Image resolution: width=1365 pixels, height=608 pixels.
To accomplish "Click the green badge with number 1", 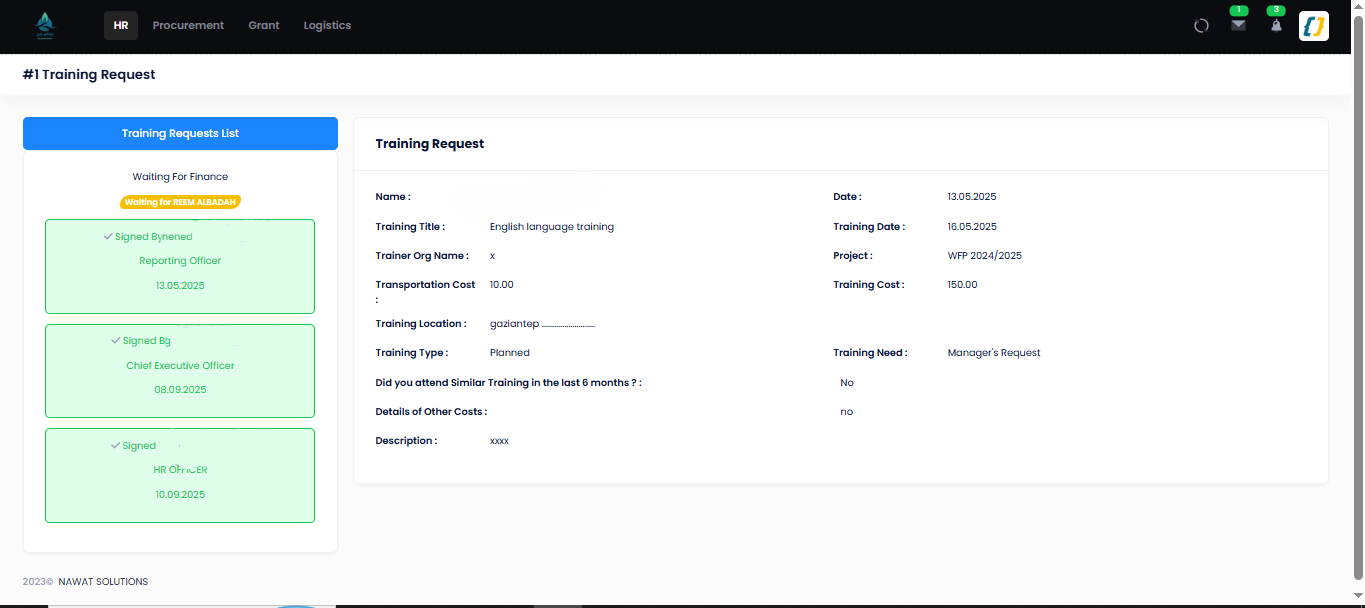I will [x=1239, y=10].
